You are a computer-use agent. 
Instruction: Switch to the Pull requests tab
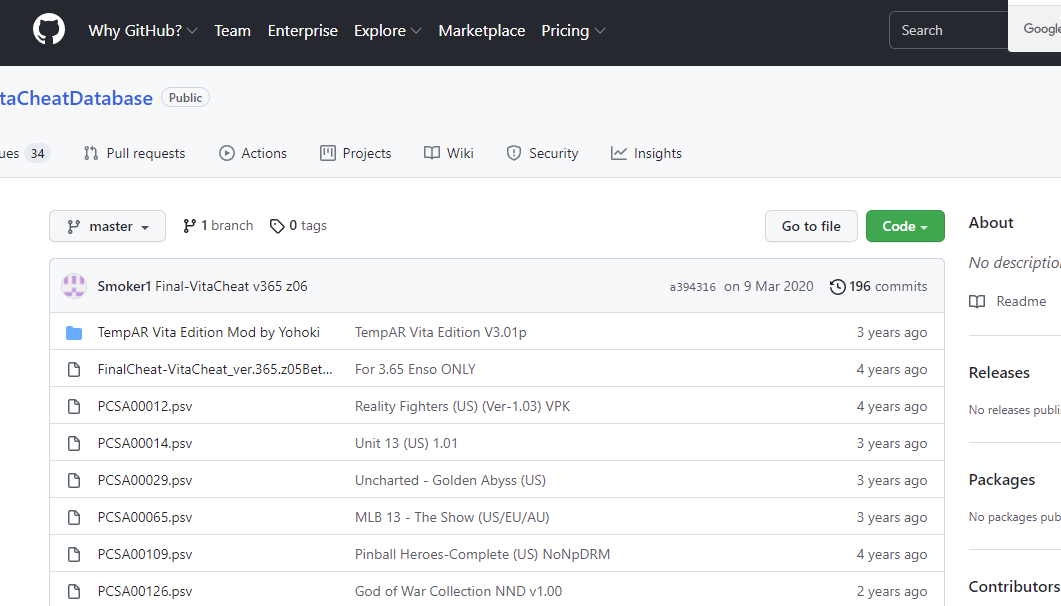(135, 153)
